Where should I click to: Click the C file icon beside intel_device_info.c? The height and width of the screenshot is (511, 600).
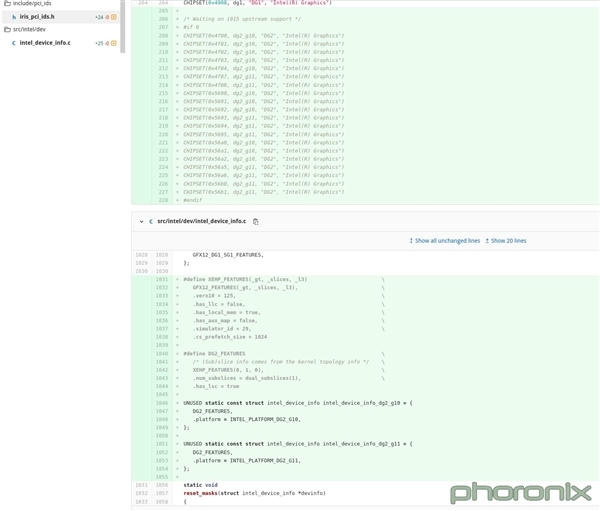pyautogui.click(x=14, y=43)
